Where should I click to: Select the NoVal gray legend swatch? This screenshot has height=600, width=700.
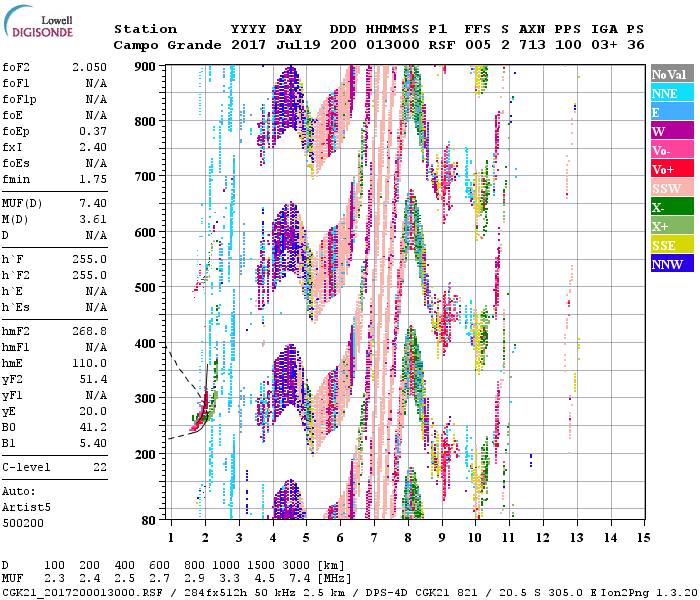pos(672,75)
